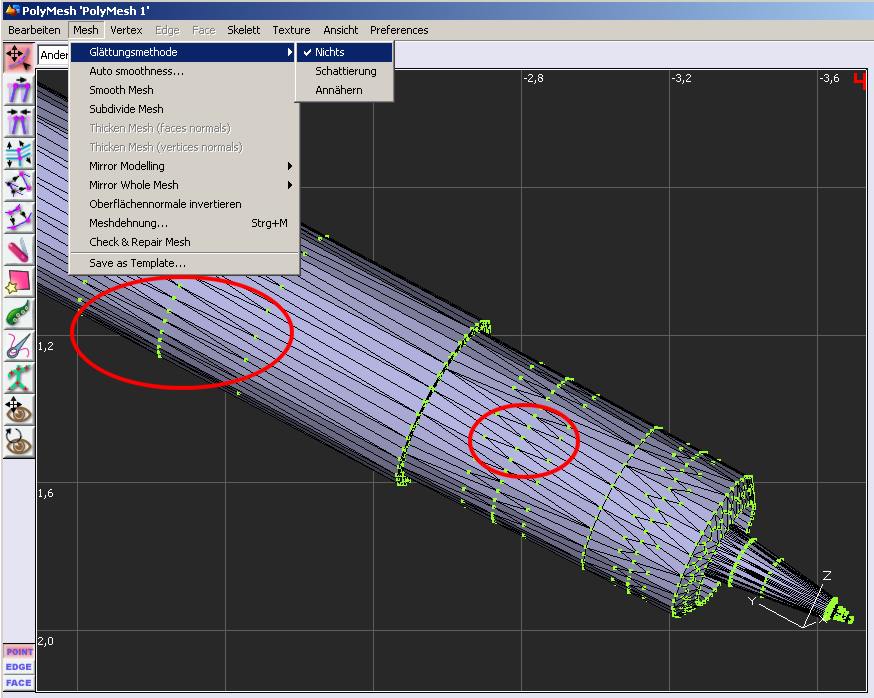Close the open Mesh menu
Screen dimensions: 874x698
[x=85, y=30]
